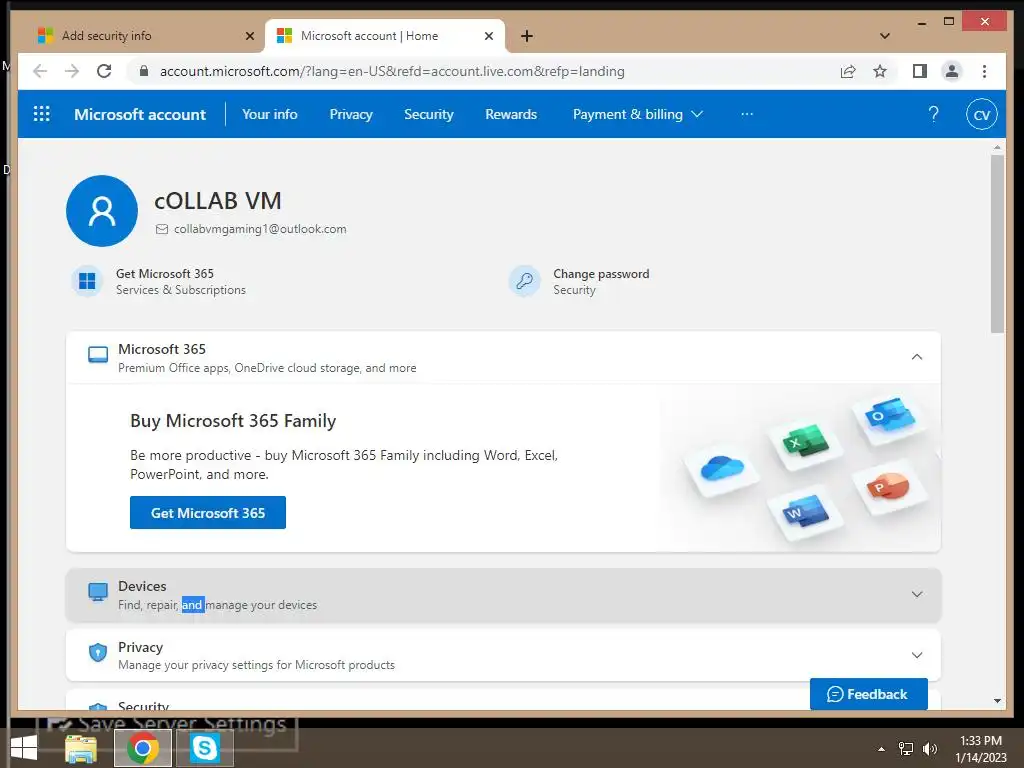
Task: Open the CV account manager avatar
Action: click(982, 114)
